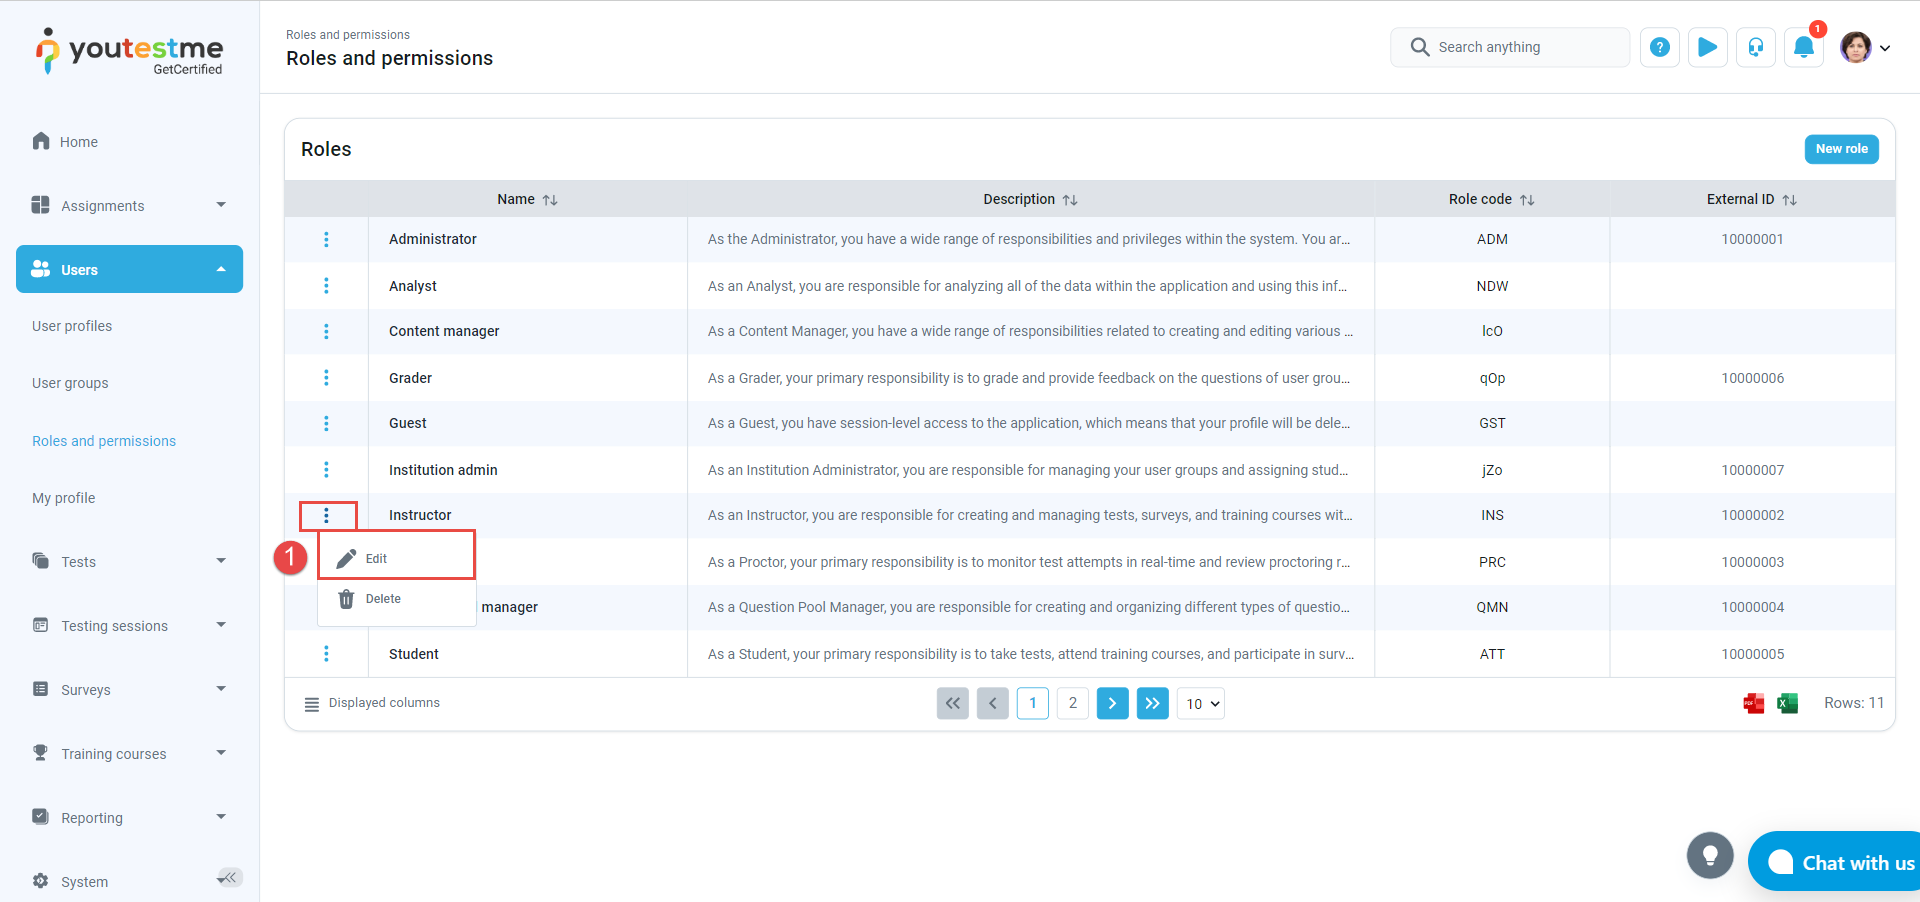Sort roles by Name column

(550, 200)
